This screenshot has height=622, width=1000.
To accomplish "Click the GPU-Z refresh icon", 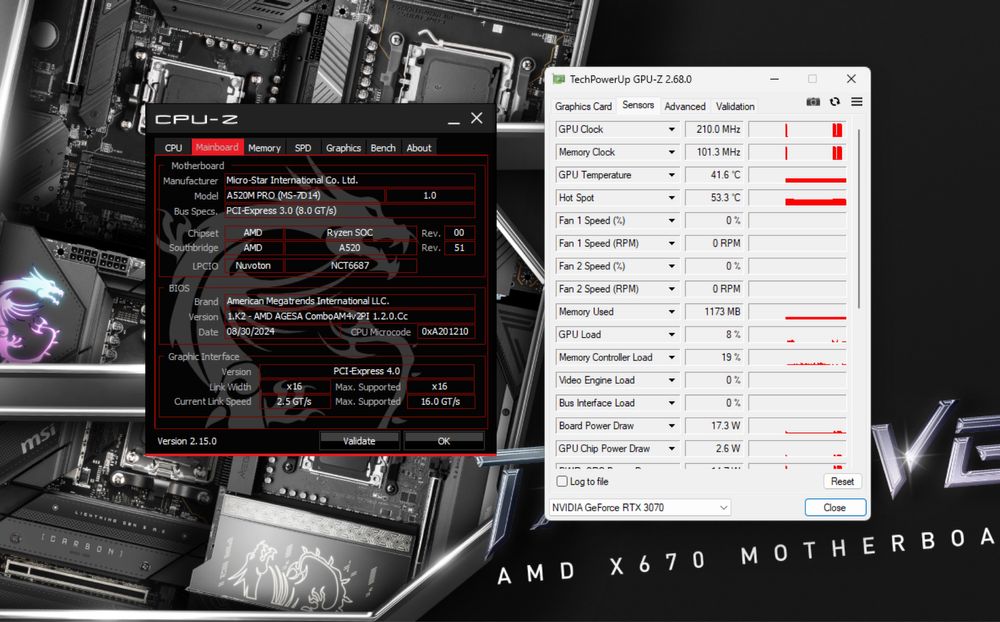I will coord(835,102).
